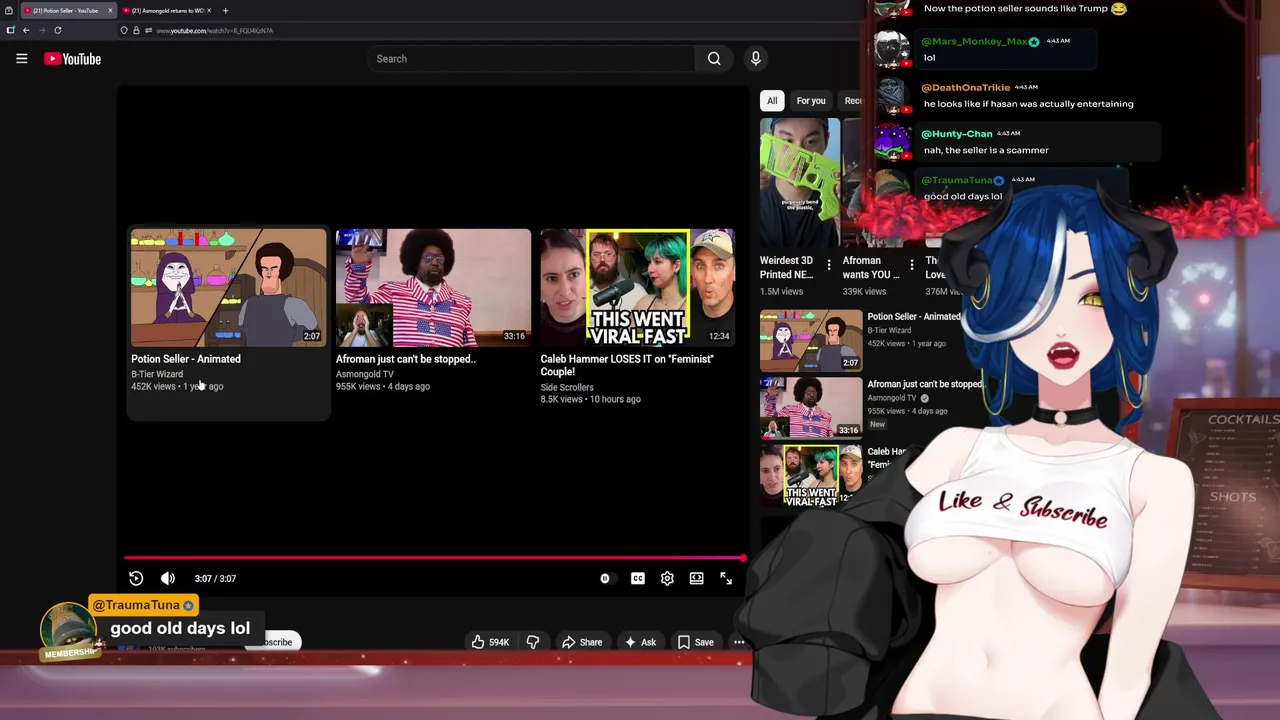Open sidebar Afroman video thumbnail

click(x=811, y=408)
